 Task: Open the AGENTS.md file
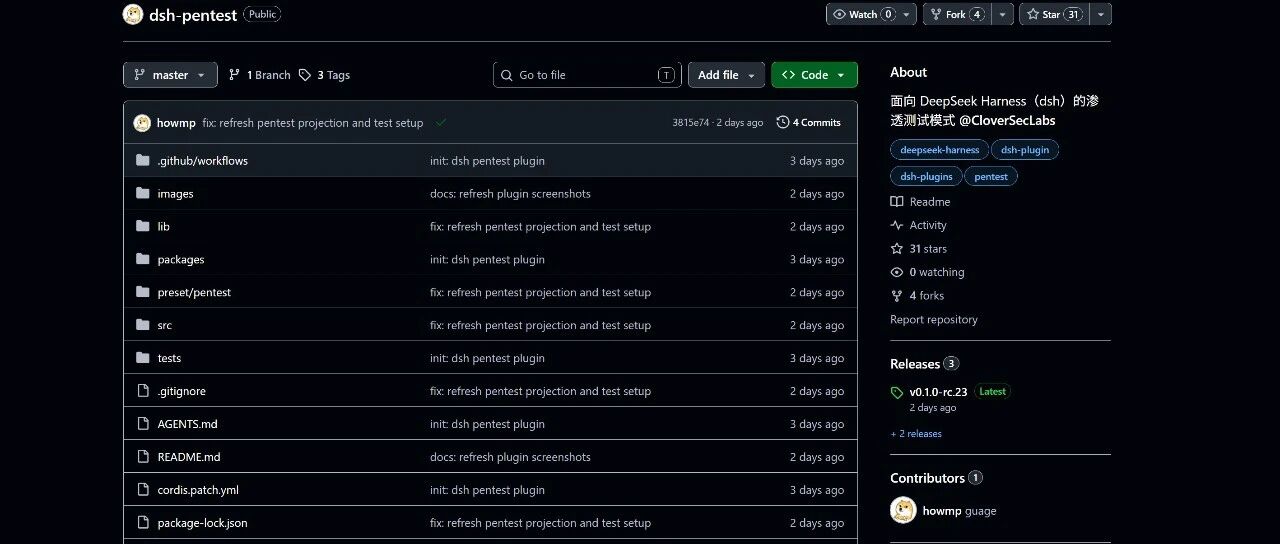pos(187,424)
